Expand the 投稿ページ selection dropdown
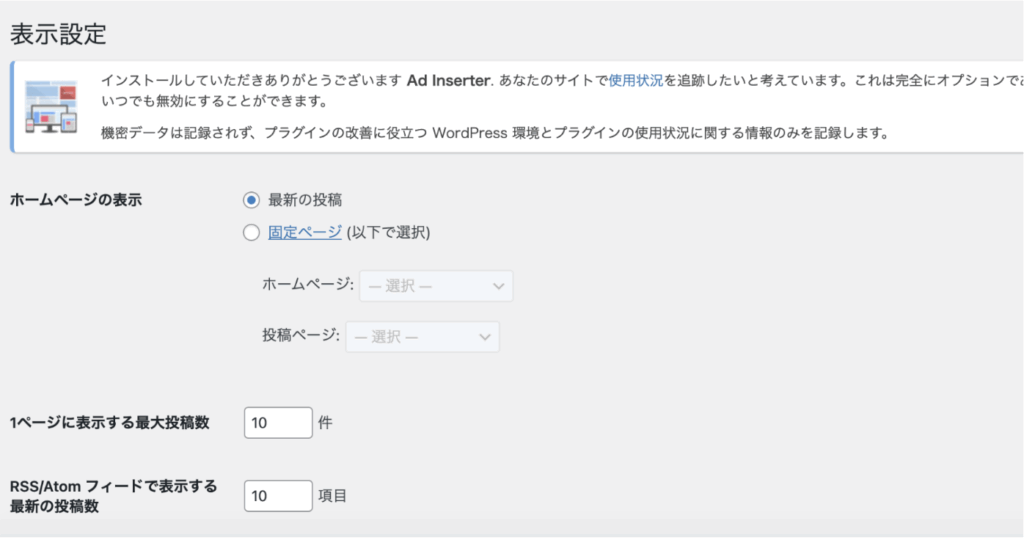Image resolution: width=1024 pixels, height=540 pixels. click(x=422, y=337)
